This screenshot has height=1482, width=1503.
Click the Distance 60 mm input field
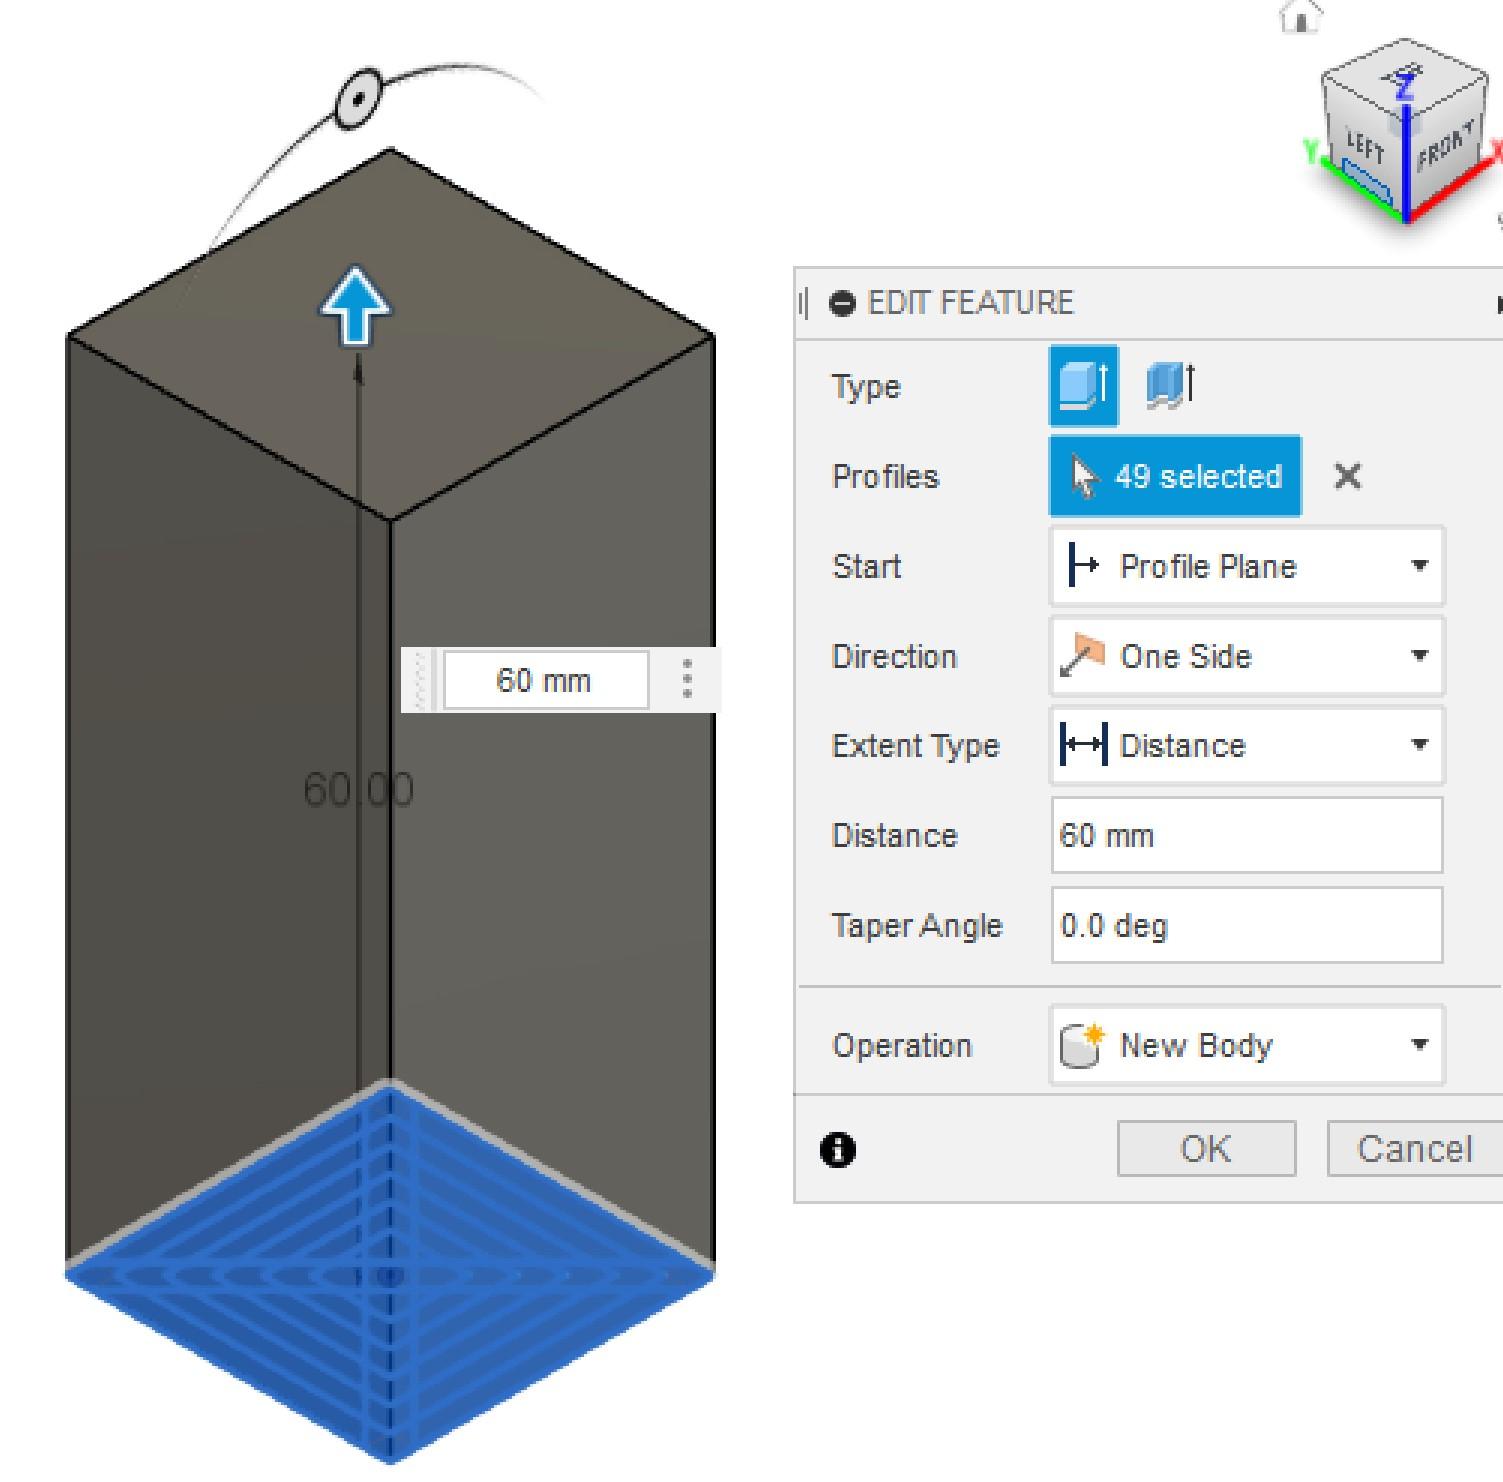click(x=1247, y=835)
